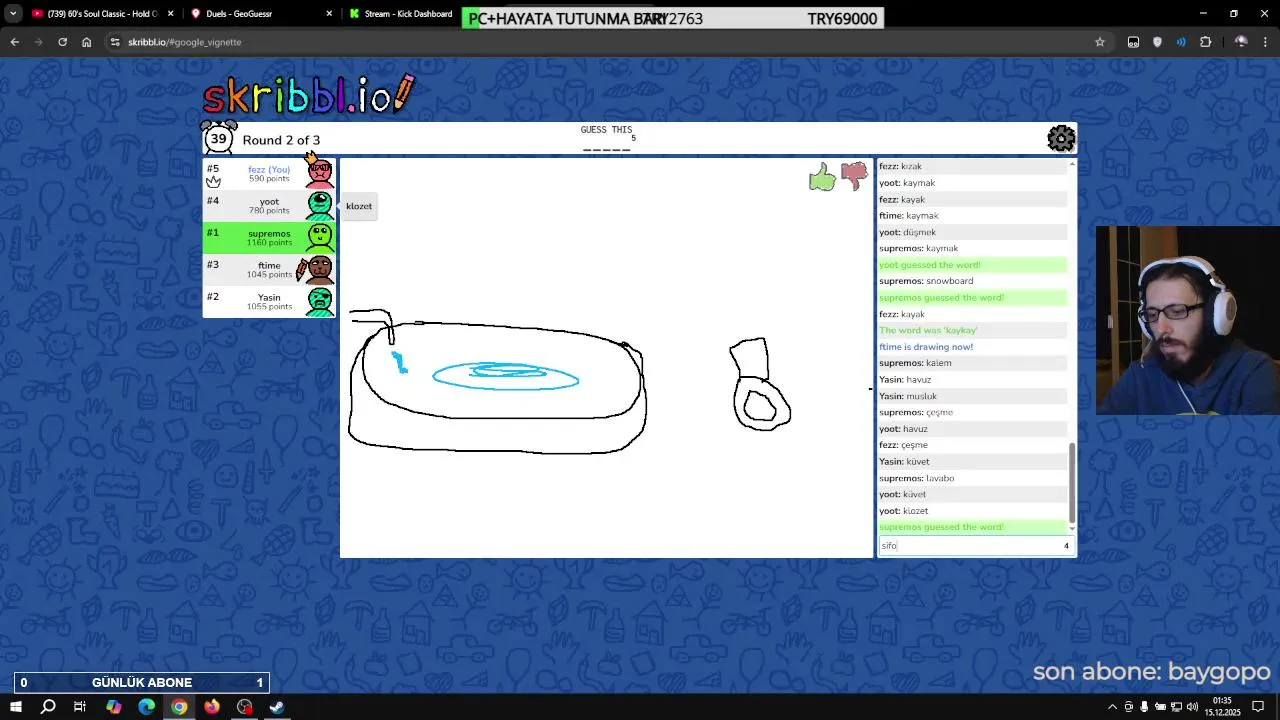Select ftime's brown avatar
Image resolution: width=1280 pixels, height=720 pixels.
[x=318, y=269]
